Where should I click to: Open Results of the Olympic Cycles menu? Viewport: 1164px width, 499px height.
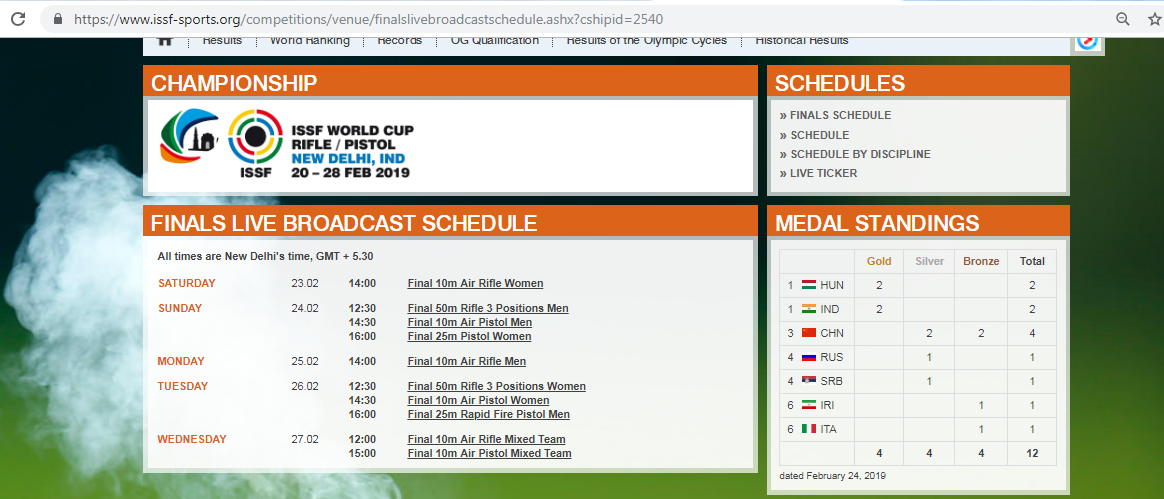coord(647,40)
